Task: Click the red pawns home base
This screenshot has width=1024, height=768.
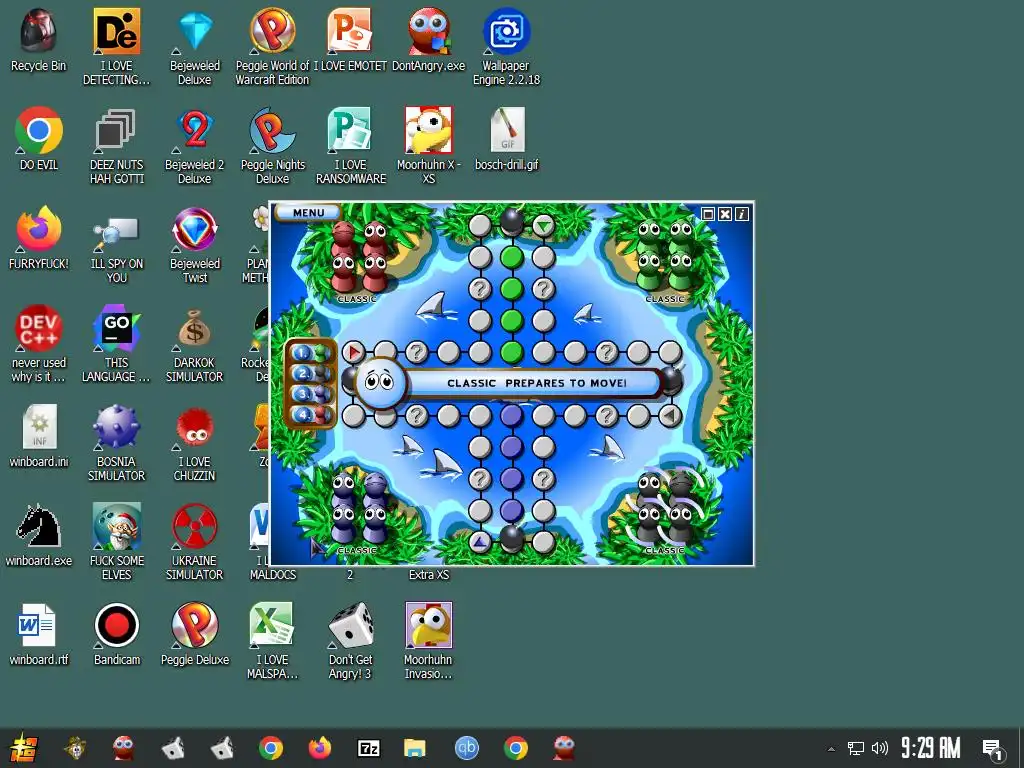Action: [x=358, y=259]
